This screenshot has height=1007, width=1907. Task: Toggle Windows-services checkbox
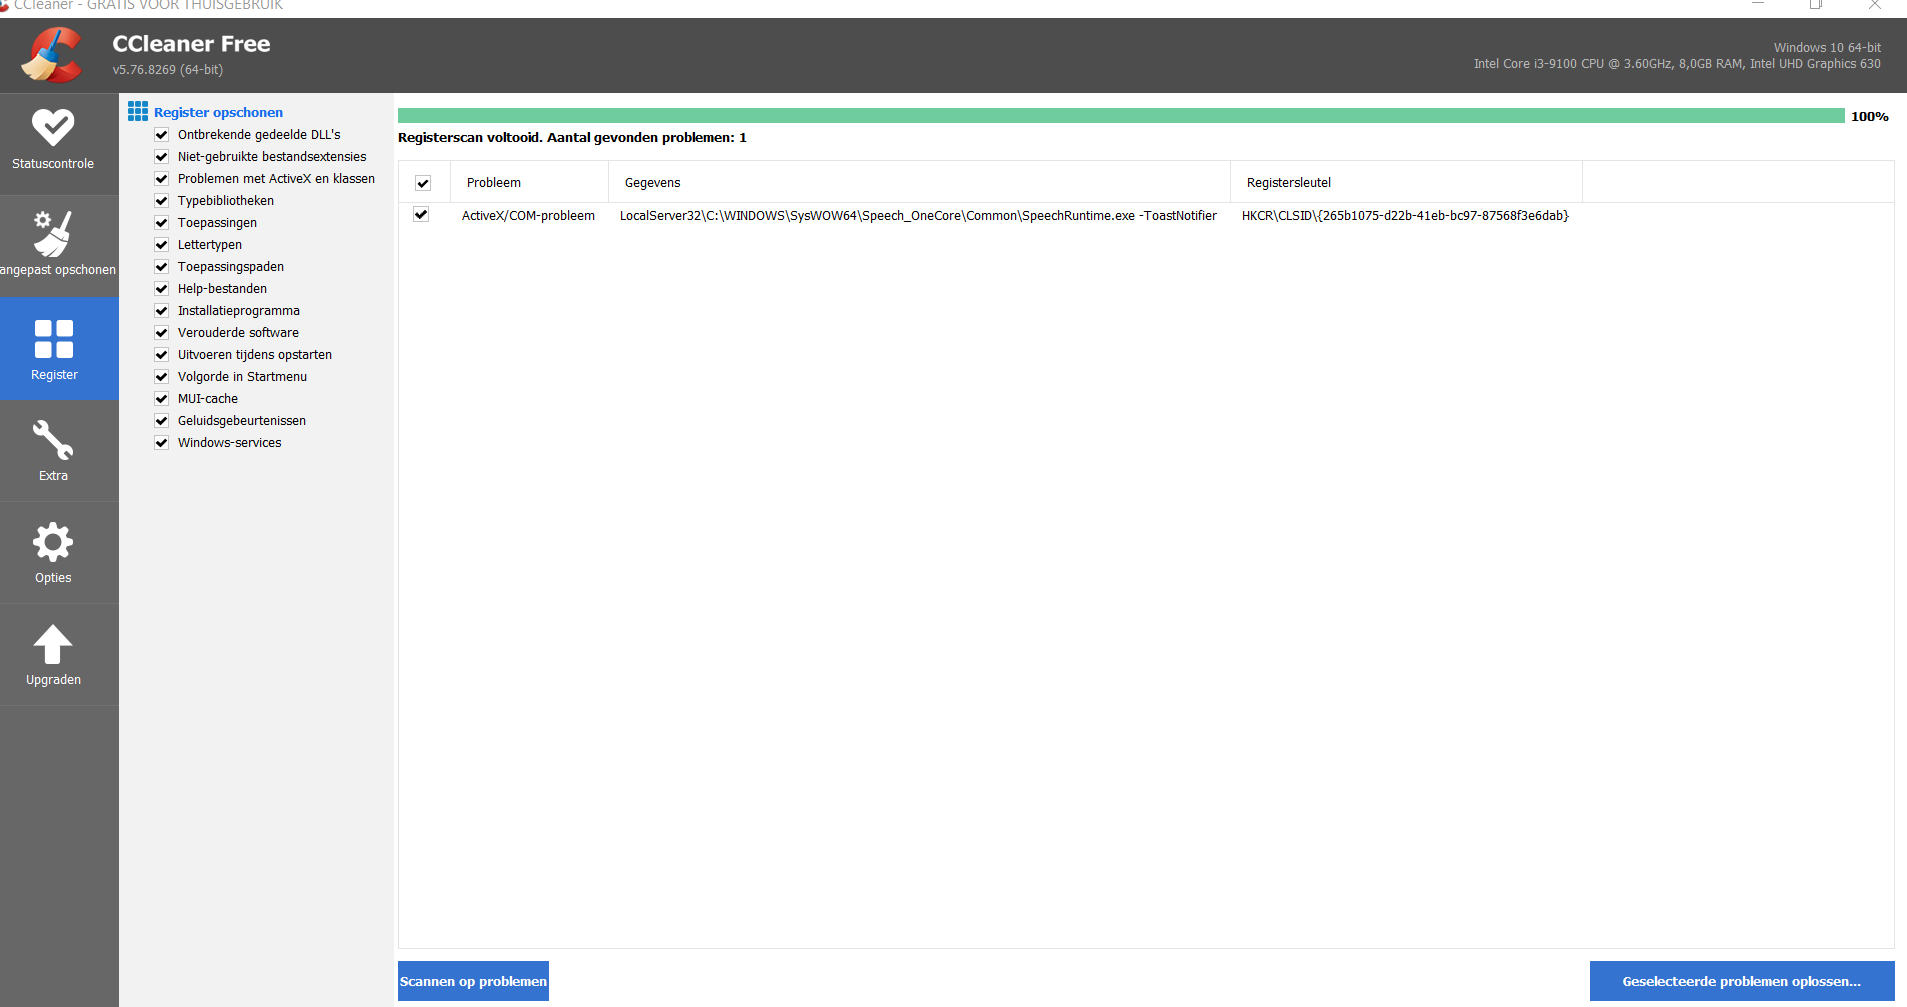[161, 442]
